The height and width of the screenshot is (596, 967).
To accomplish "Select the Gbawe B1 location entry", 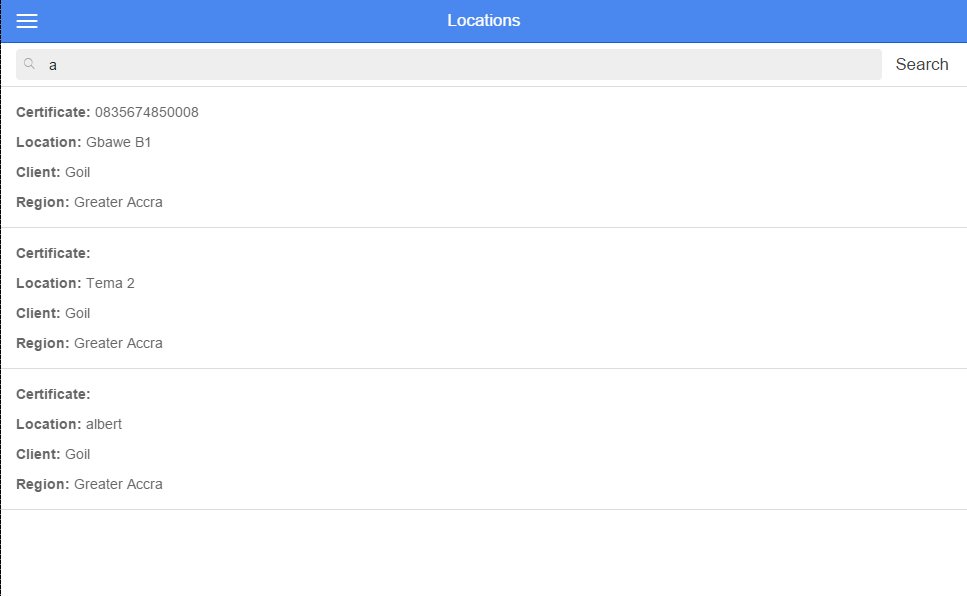I will 484,157.
